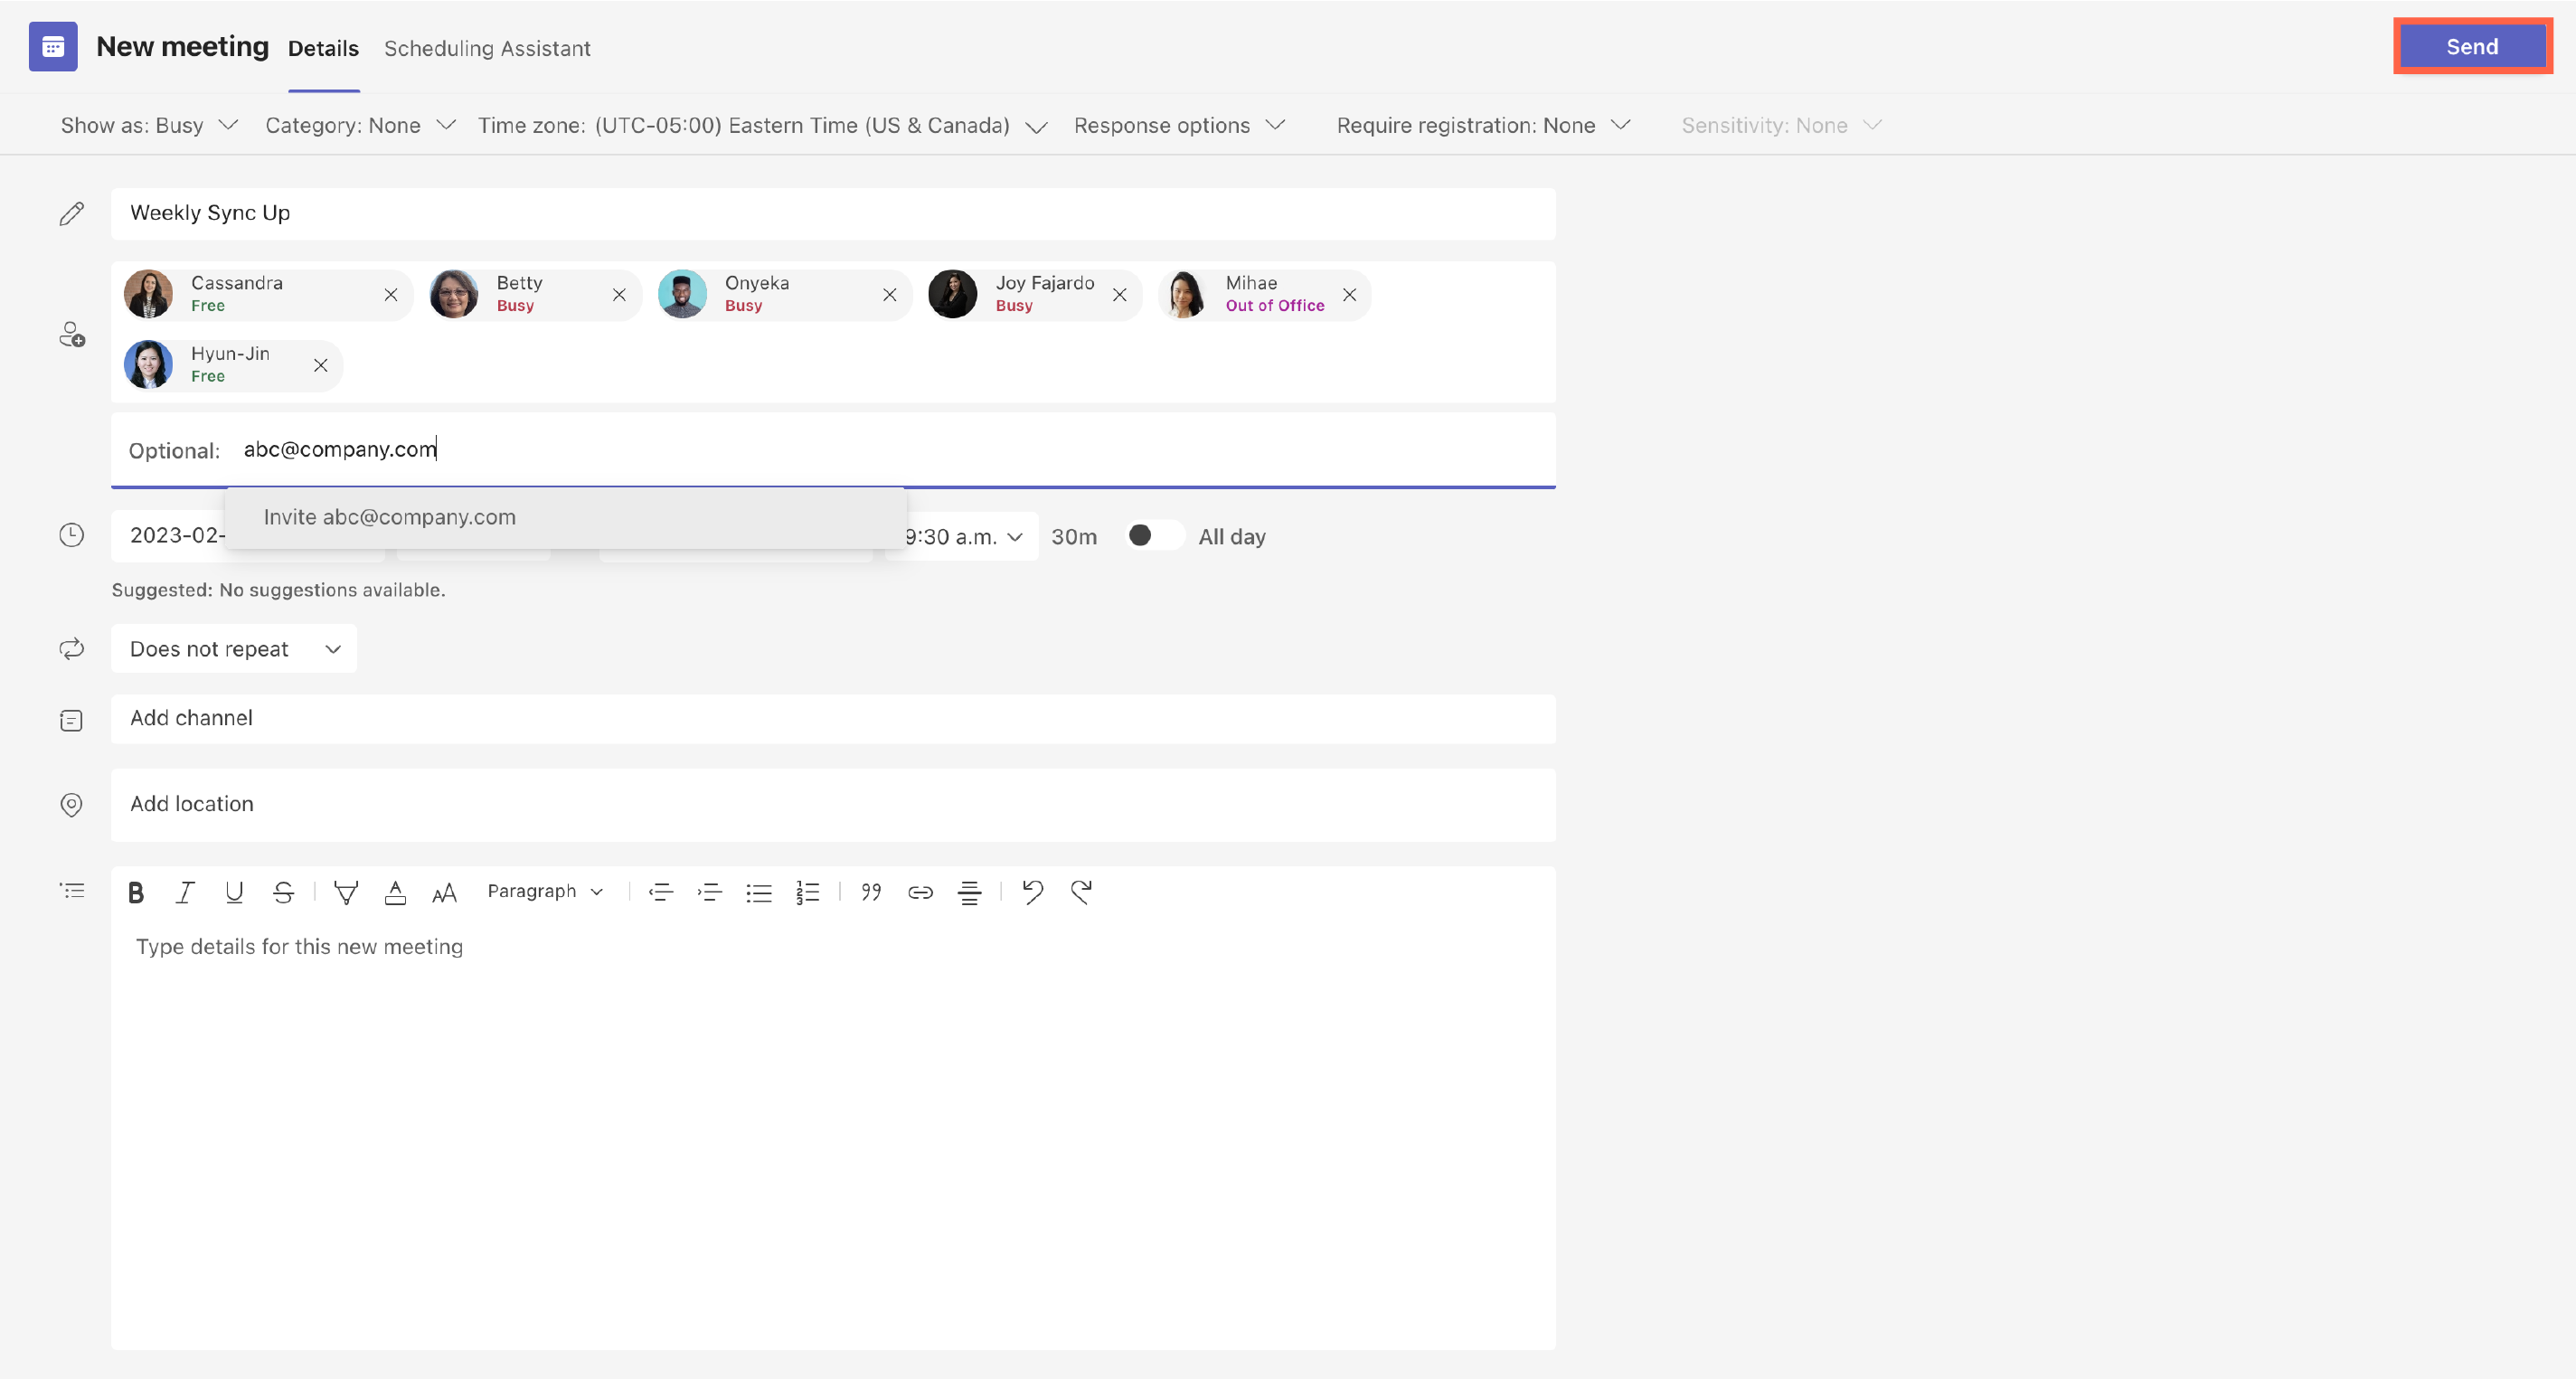Switch to Details tab

point(322,48)
